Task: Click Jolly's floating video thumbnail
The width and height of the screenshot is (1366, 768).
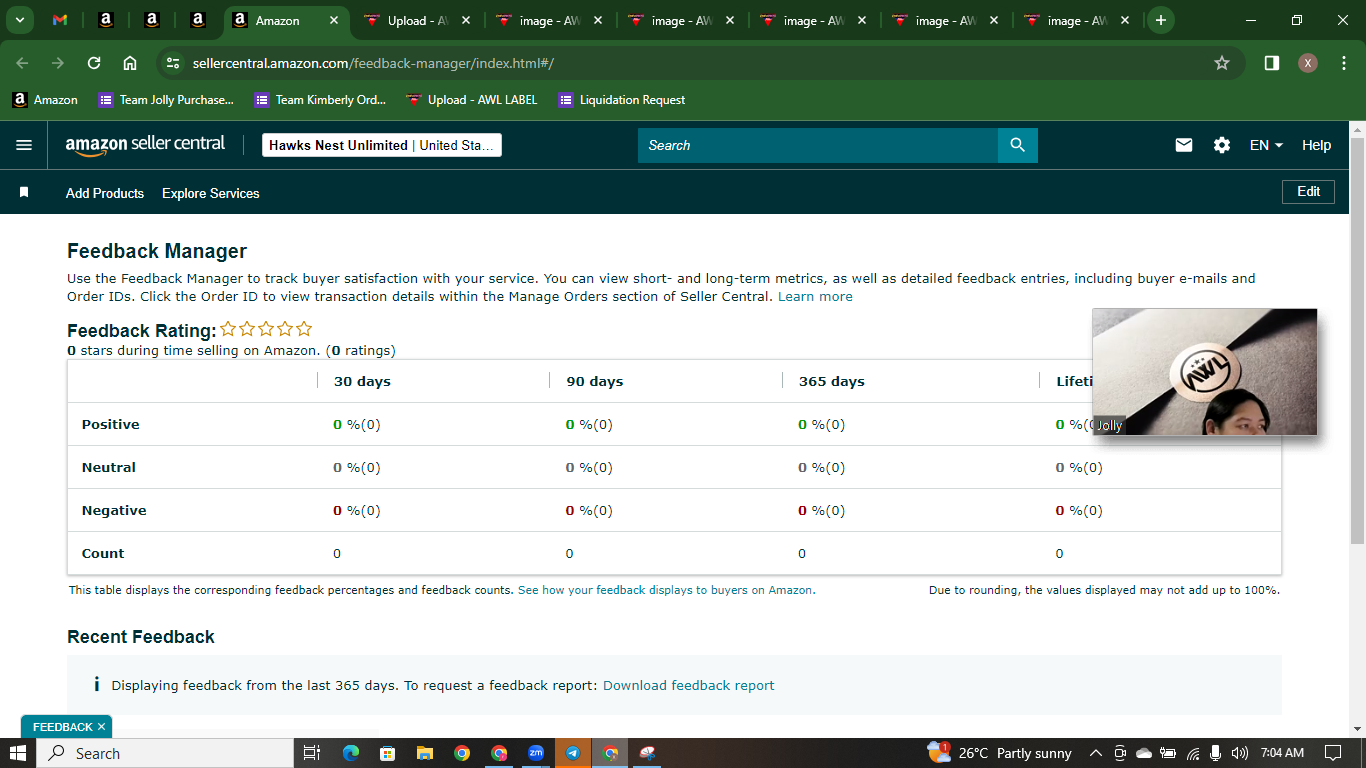Action: 1204,372
